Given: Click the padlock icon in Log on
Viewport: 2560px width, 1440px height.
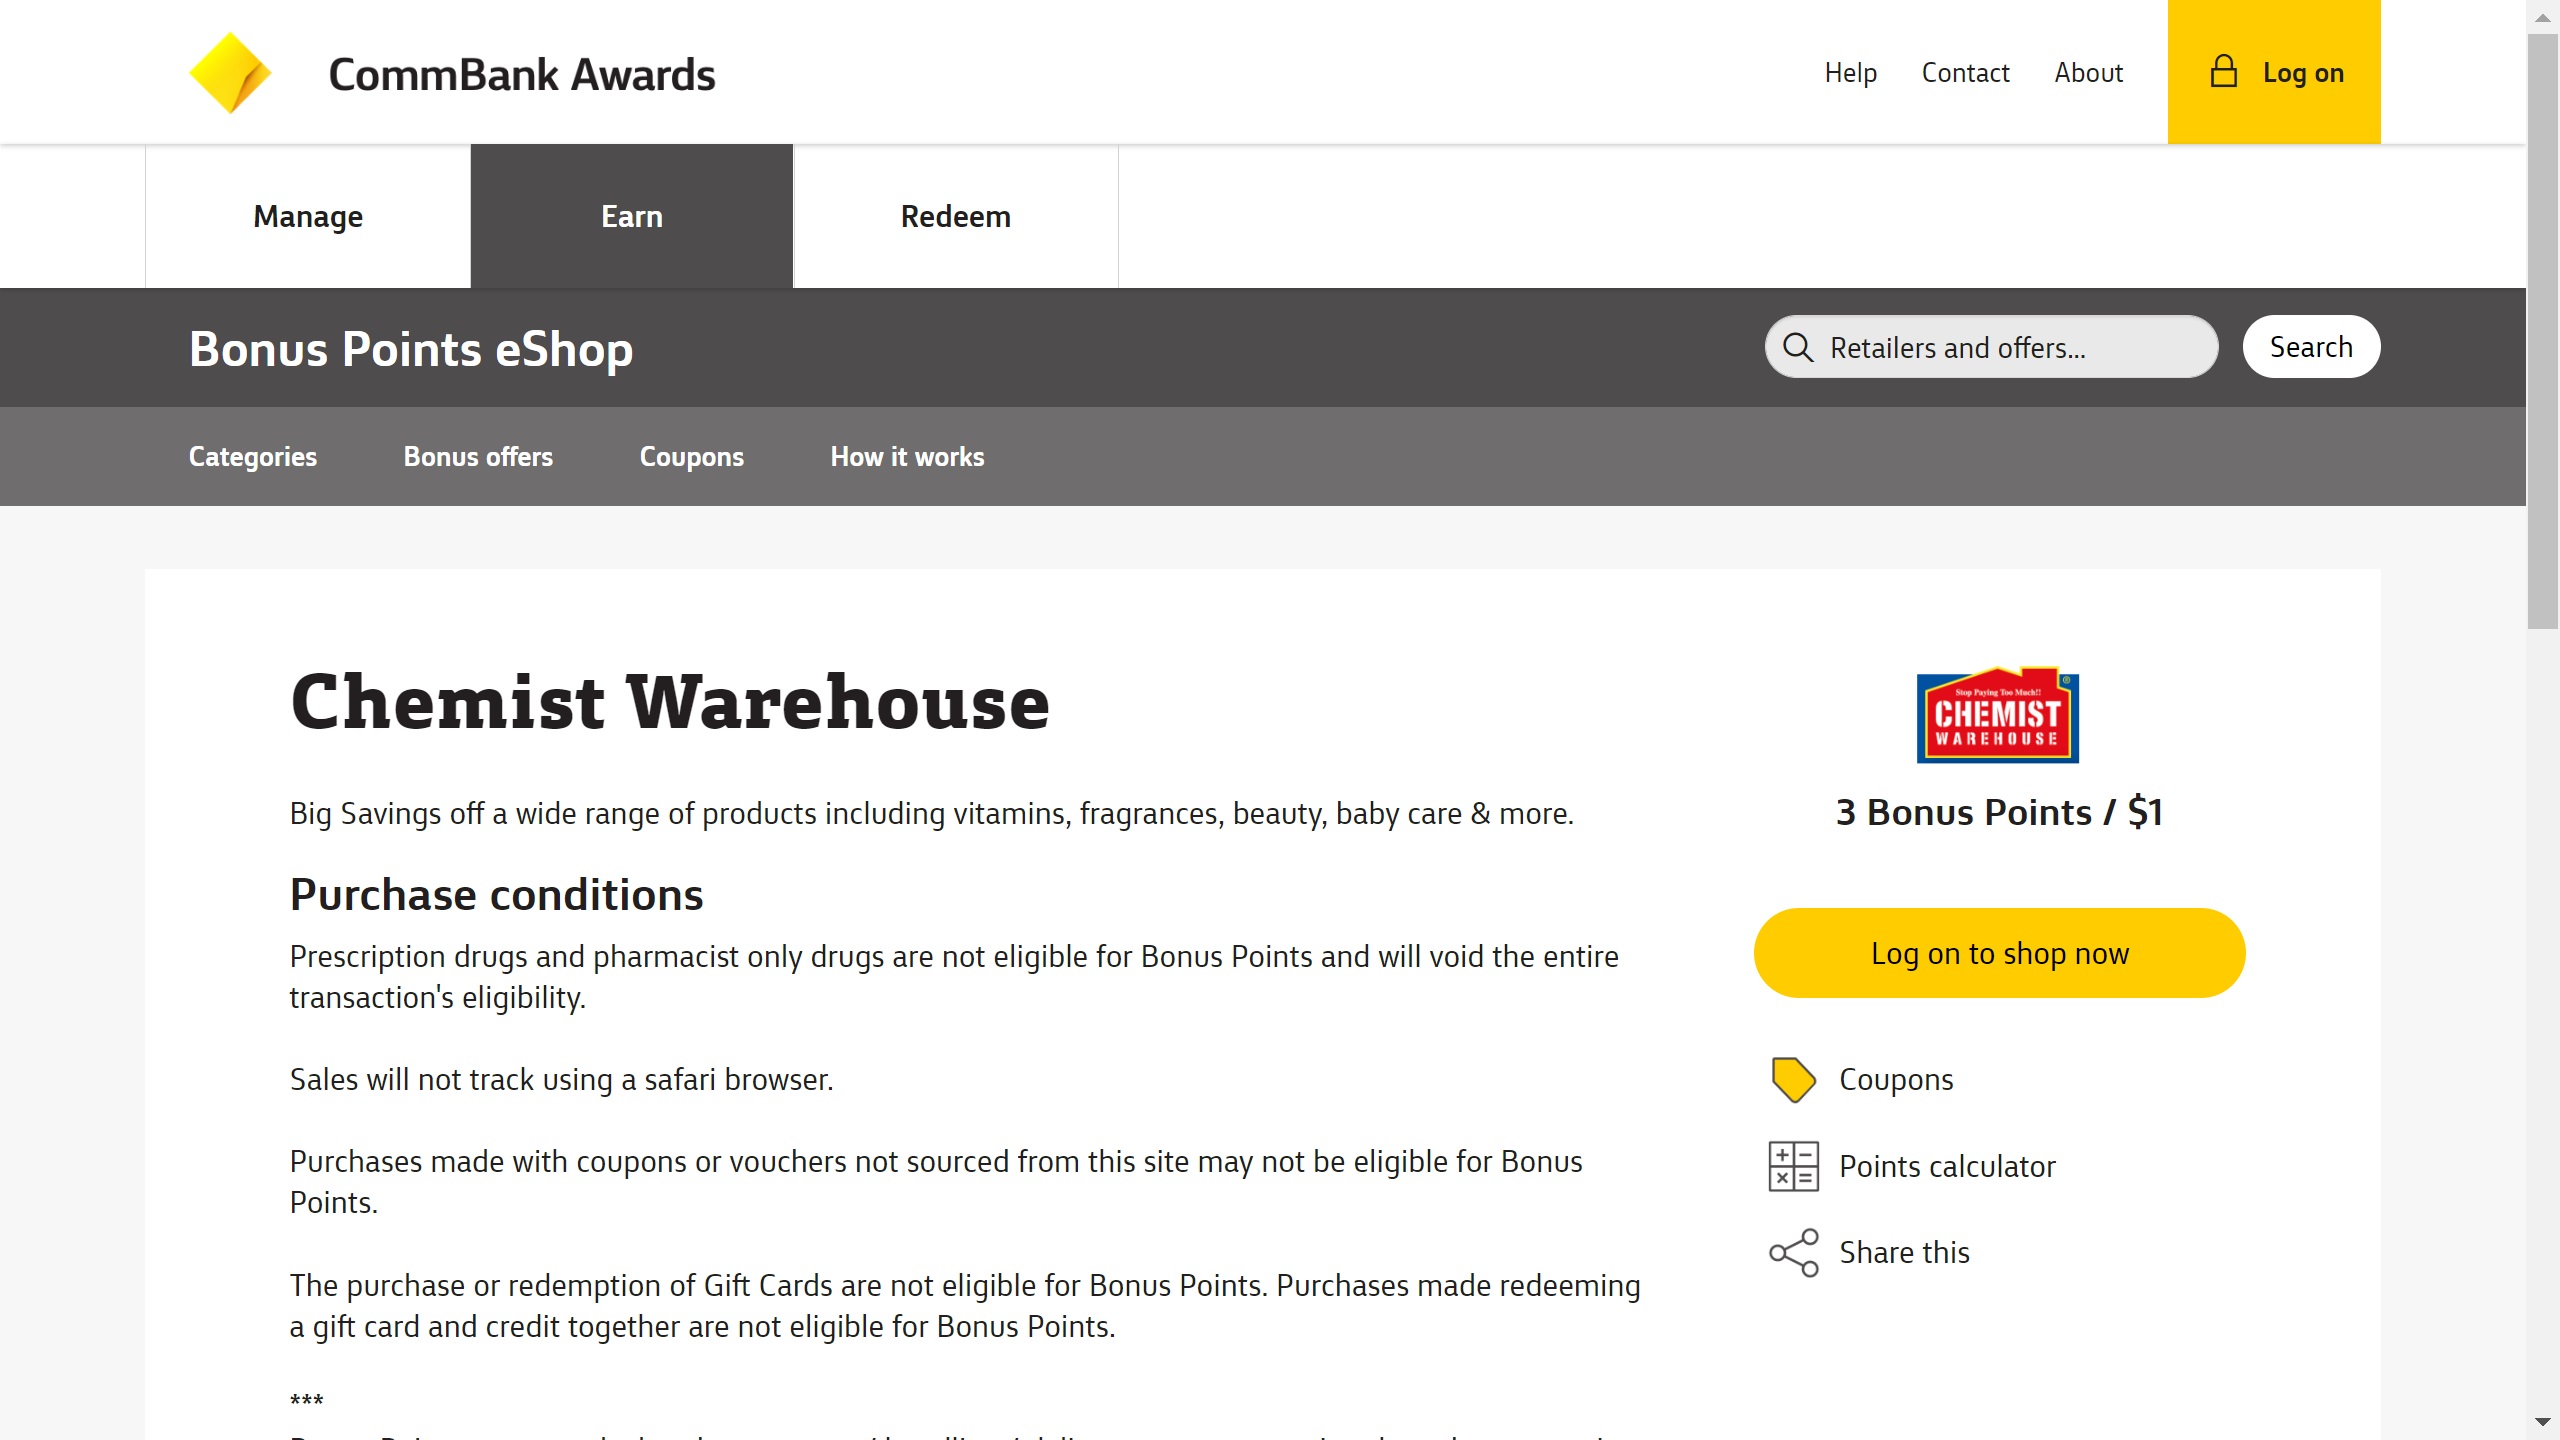Looking at the screenshot, I should pyautogui.click(x=2223, y=72).
